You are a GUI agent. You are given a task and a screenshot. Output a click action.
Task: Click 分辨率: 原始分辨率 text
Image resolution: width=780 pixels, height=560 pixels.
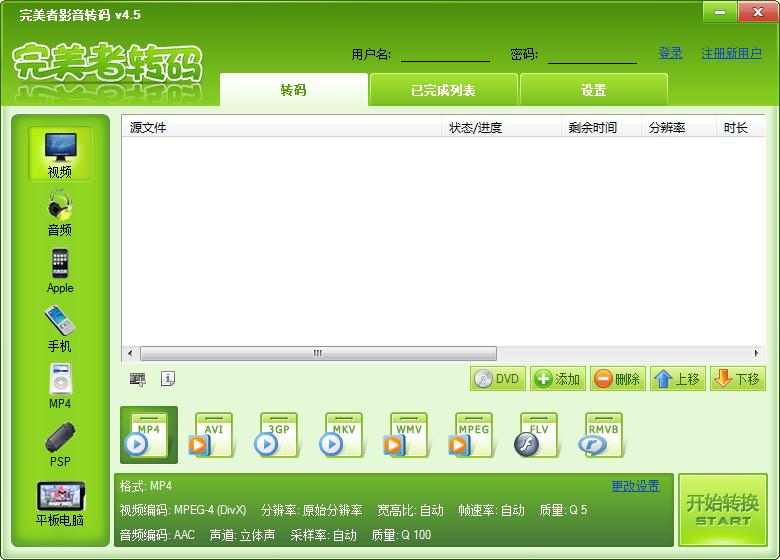click(312, 510)
